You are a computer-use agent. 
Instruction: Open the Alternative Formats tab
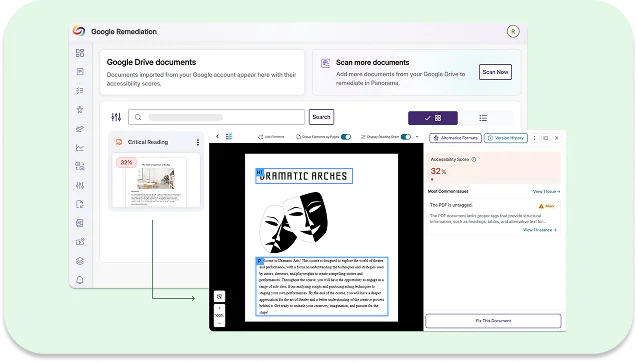[455, 138]
